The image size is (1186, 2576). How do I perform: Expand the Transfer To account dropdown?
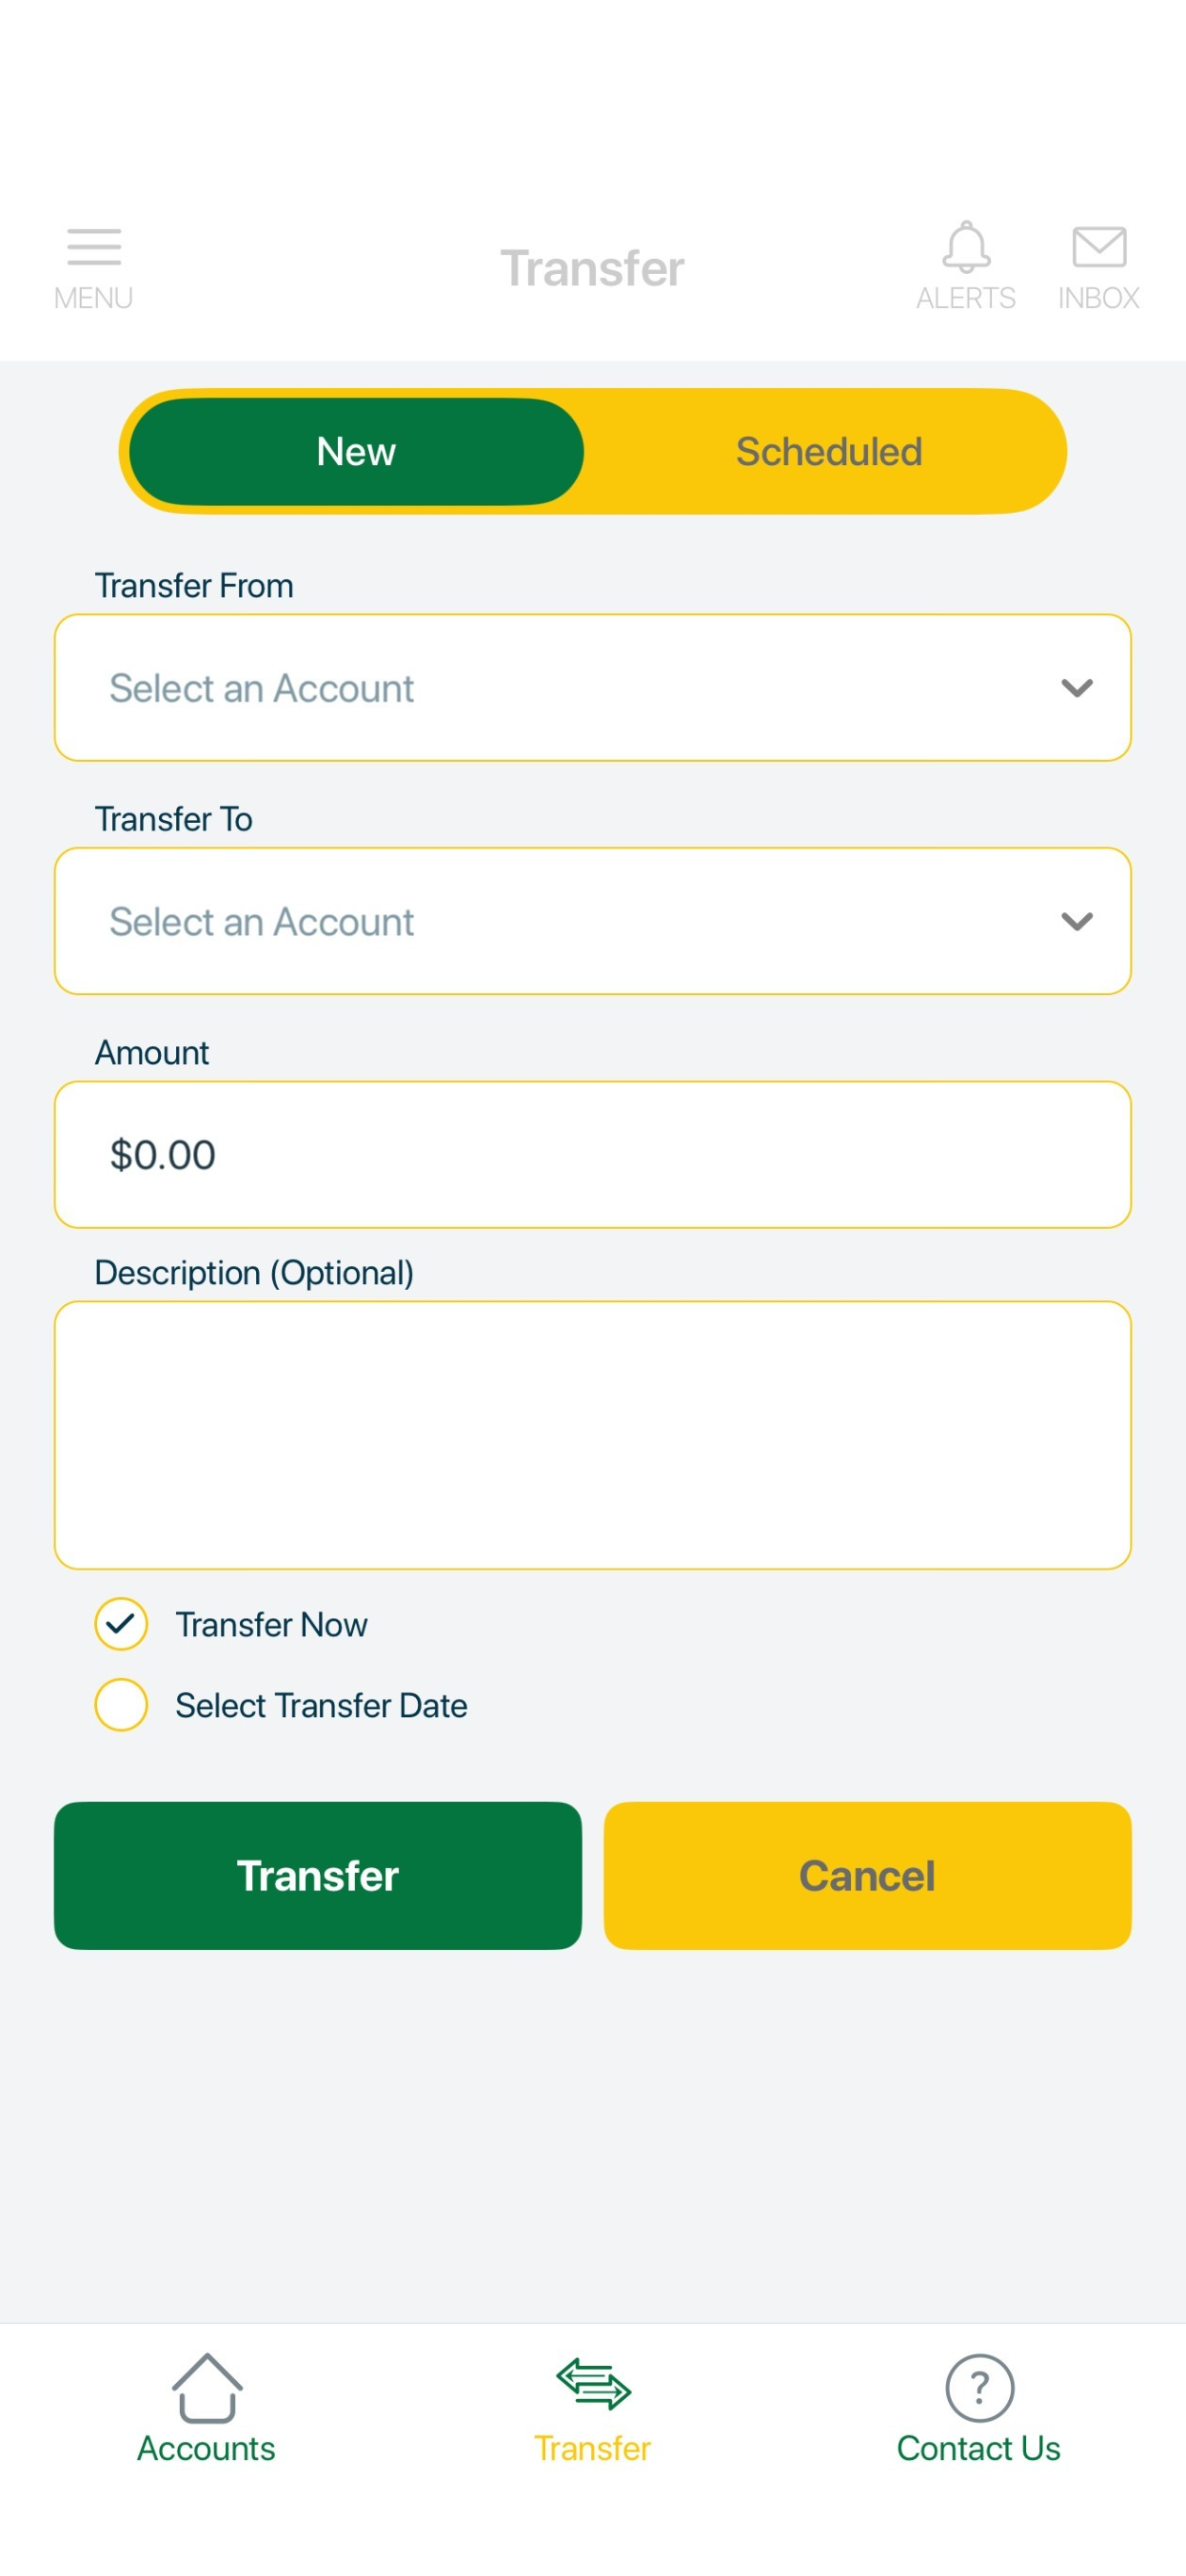coord(593,921)
